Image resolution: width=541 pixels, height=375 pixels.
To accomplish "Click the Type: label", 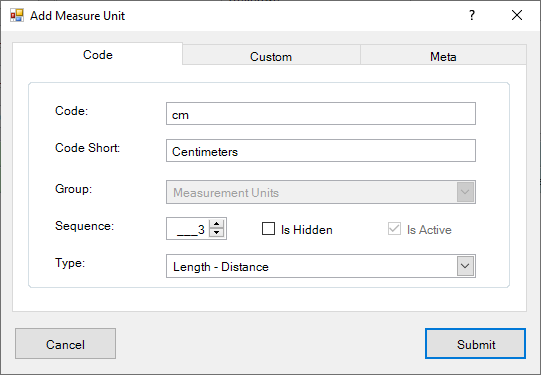I will pyautogui.click(x=70, y=263).
